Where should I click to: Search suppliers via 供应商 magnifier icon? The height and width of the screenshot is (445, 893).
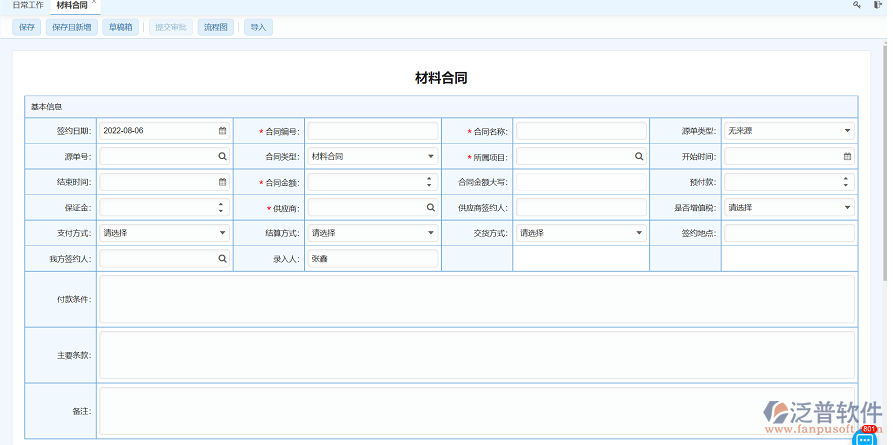pyautogui.click(x=431, y=208)
